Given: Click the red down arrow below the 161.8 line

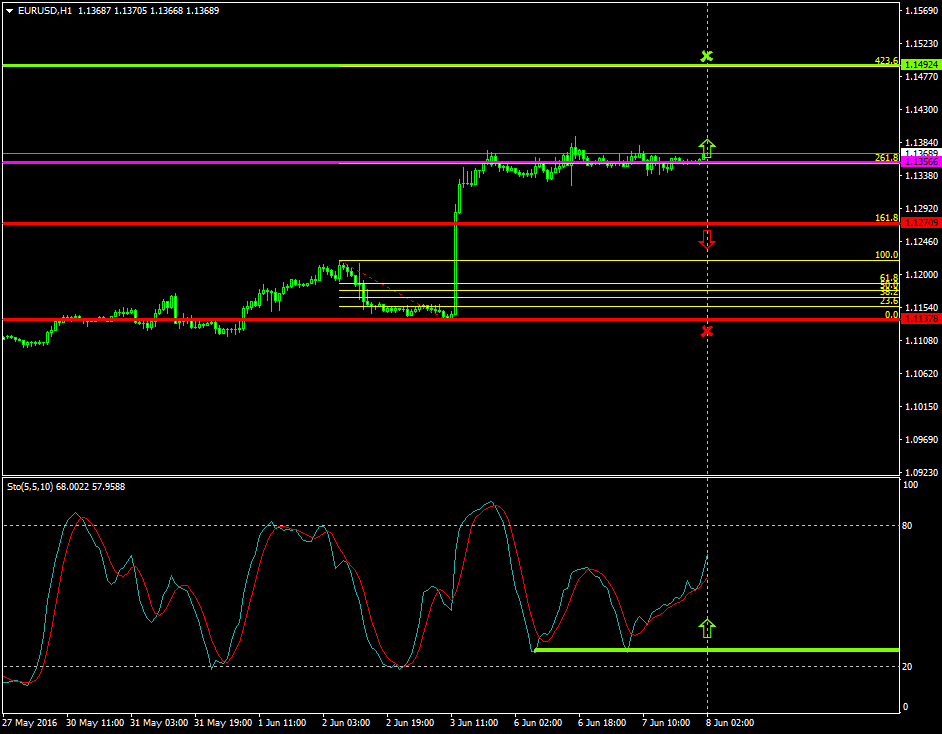Looking at the screenshot, I should coord(708,240).
